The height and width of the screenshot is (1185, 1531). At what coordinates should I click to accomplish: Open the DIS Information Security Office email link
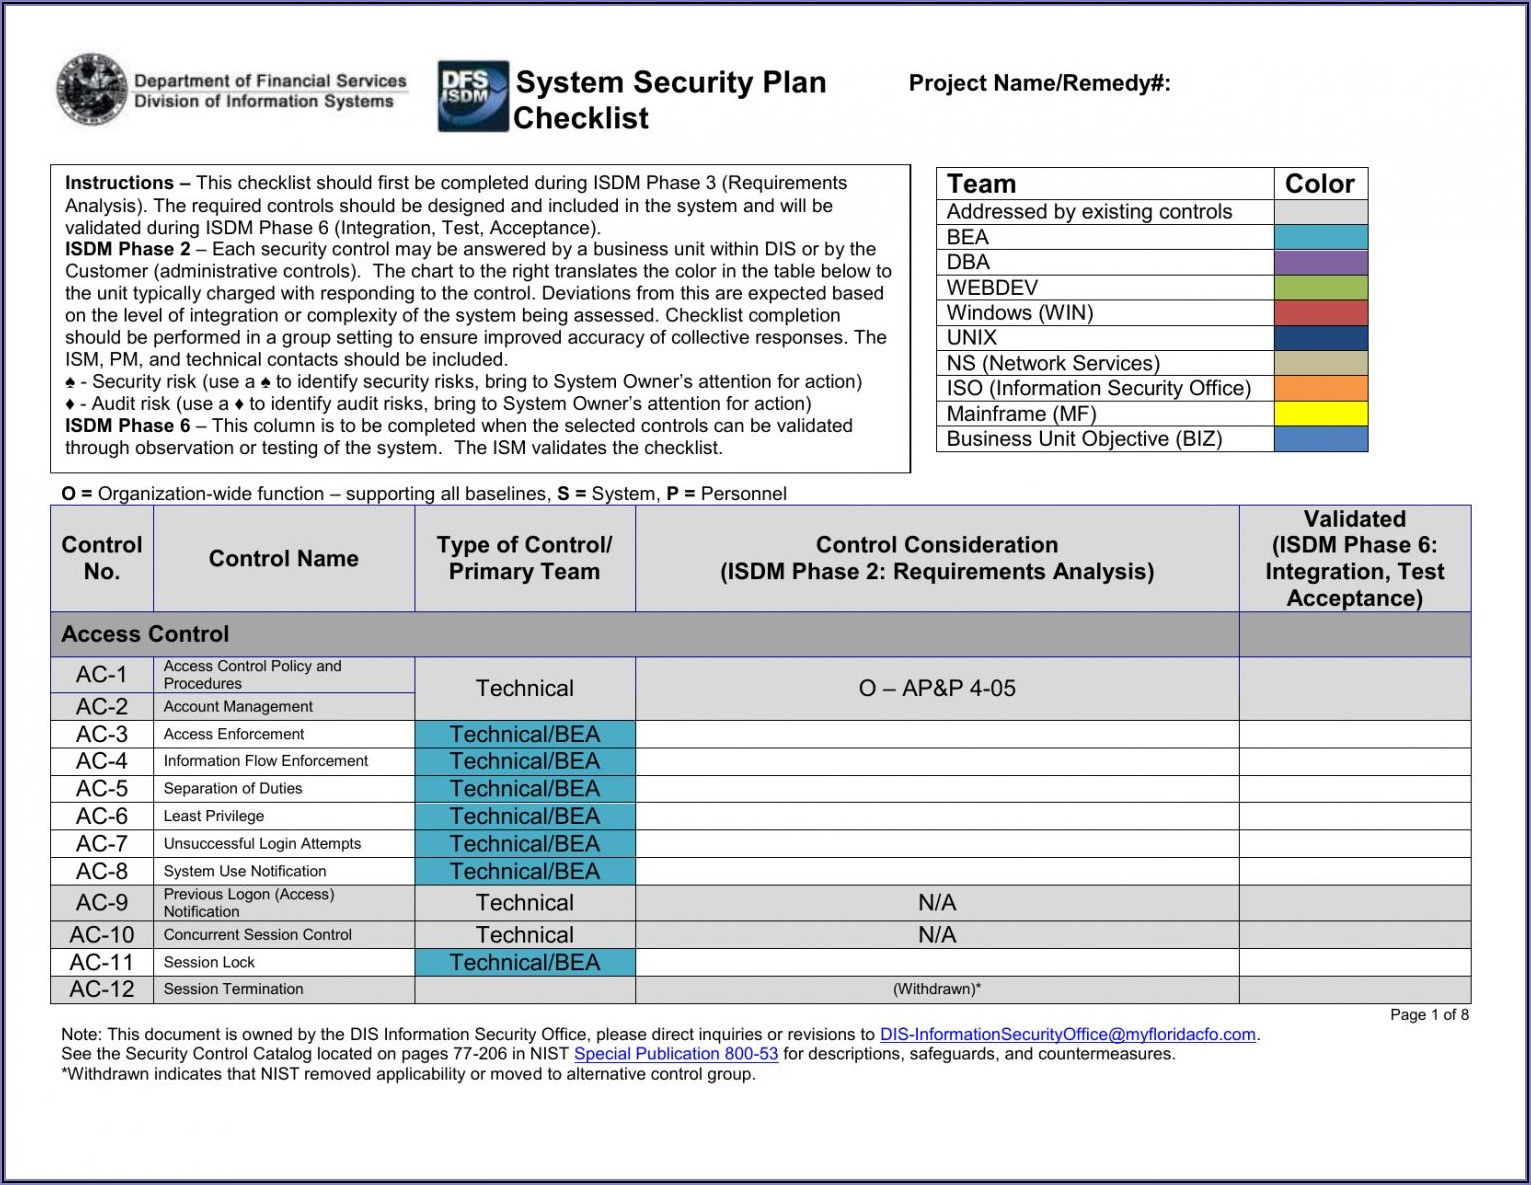[x=1067, y=1034]
